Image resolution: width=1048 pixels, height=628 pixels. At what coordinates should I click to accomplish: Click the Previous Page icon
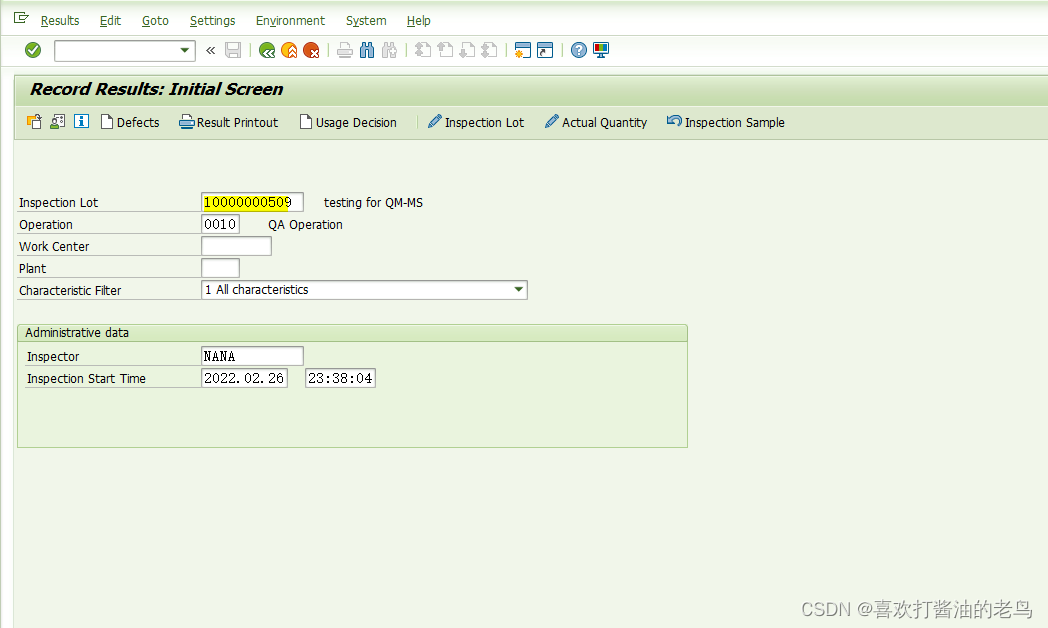point(444,50)
